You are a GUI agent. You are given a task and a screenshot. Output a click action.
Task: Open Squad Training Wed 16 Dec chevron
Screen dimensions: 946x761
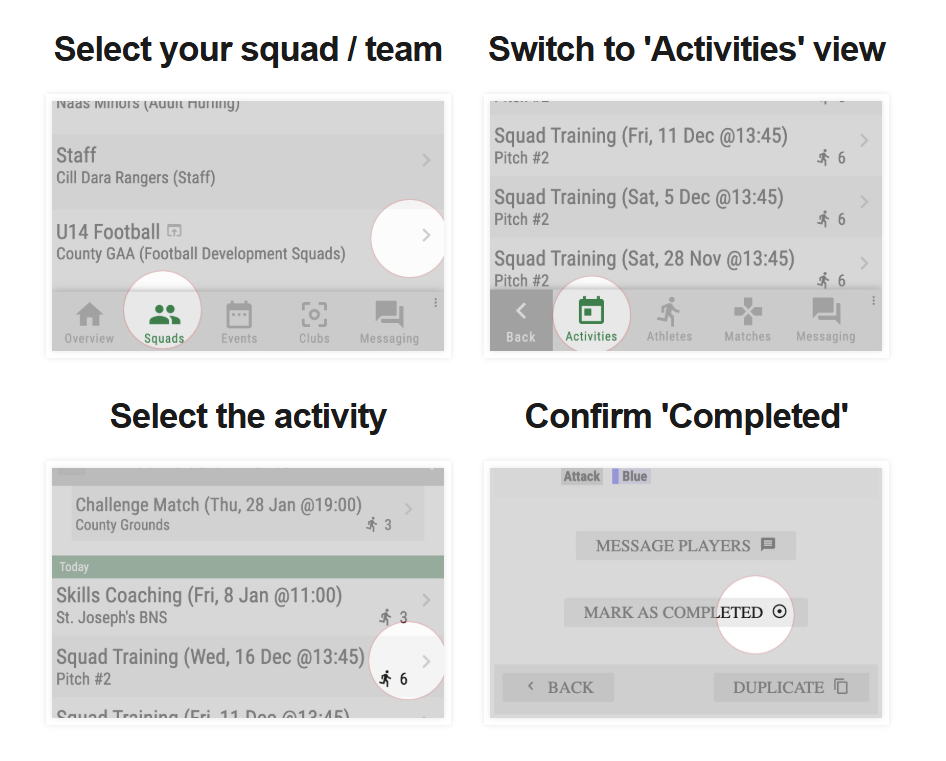pos(426,661)
